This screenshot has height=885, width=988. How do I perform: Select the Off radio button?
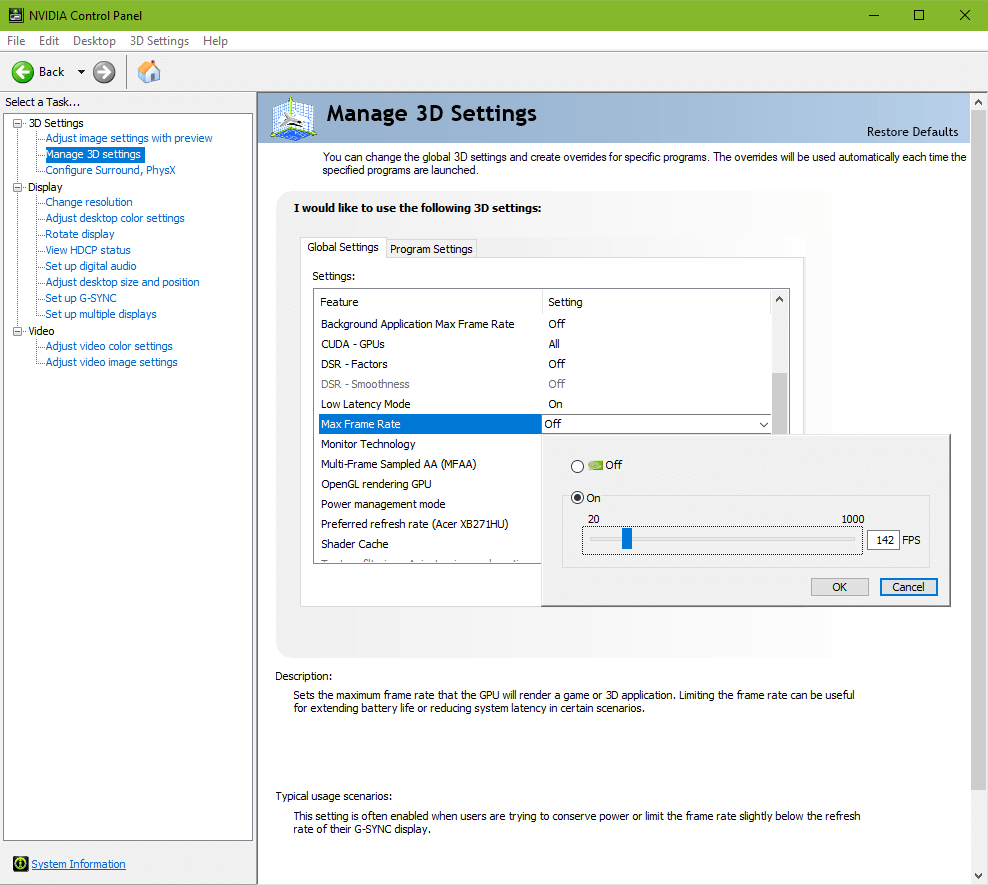point(577,466)
